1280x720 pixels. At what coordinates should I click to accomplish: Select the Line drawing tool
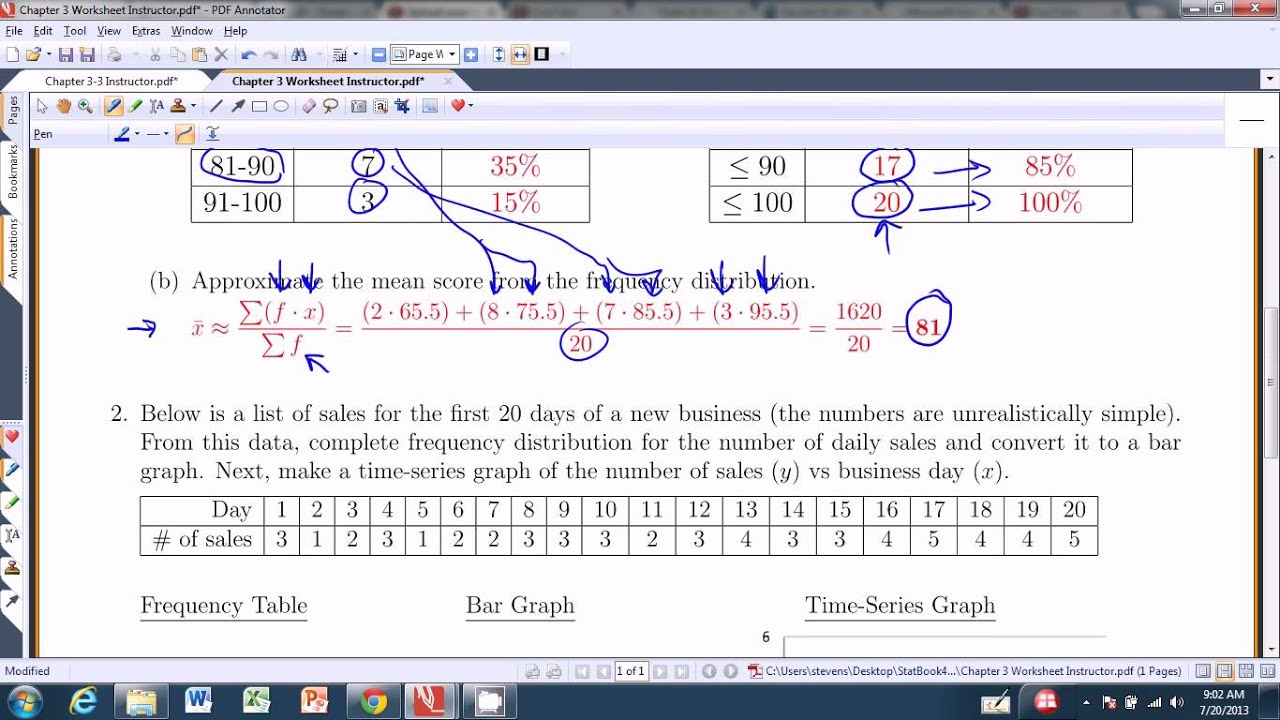click(216, 106)
